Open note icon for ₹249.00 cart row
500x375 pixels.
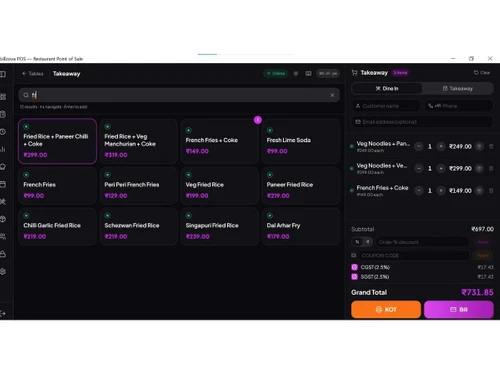(479, 146)
